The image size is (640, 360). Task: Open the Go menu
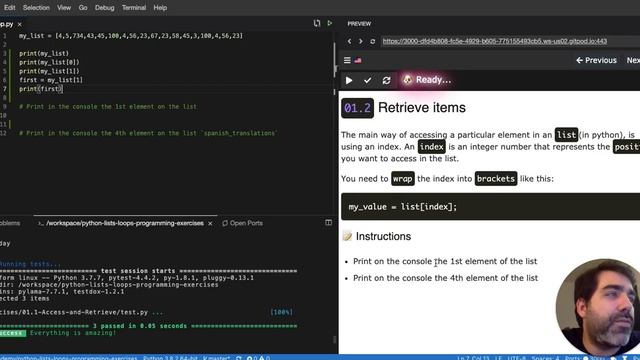point(83,8)
